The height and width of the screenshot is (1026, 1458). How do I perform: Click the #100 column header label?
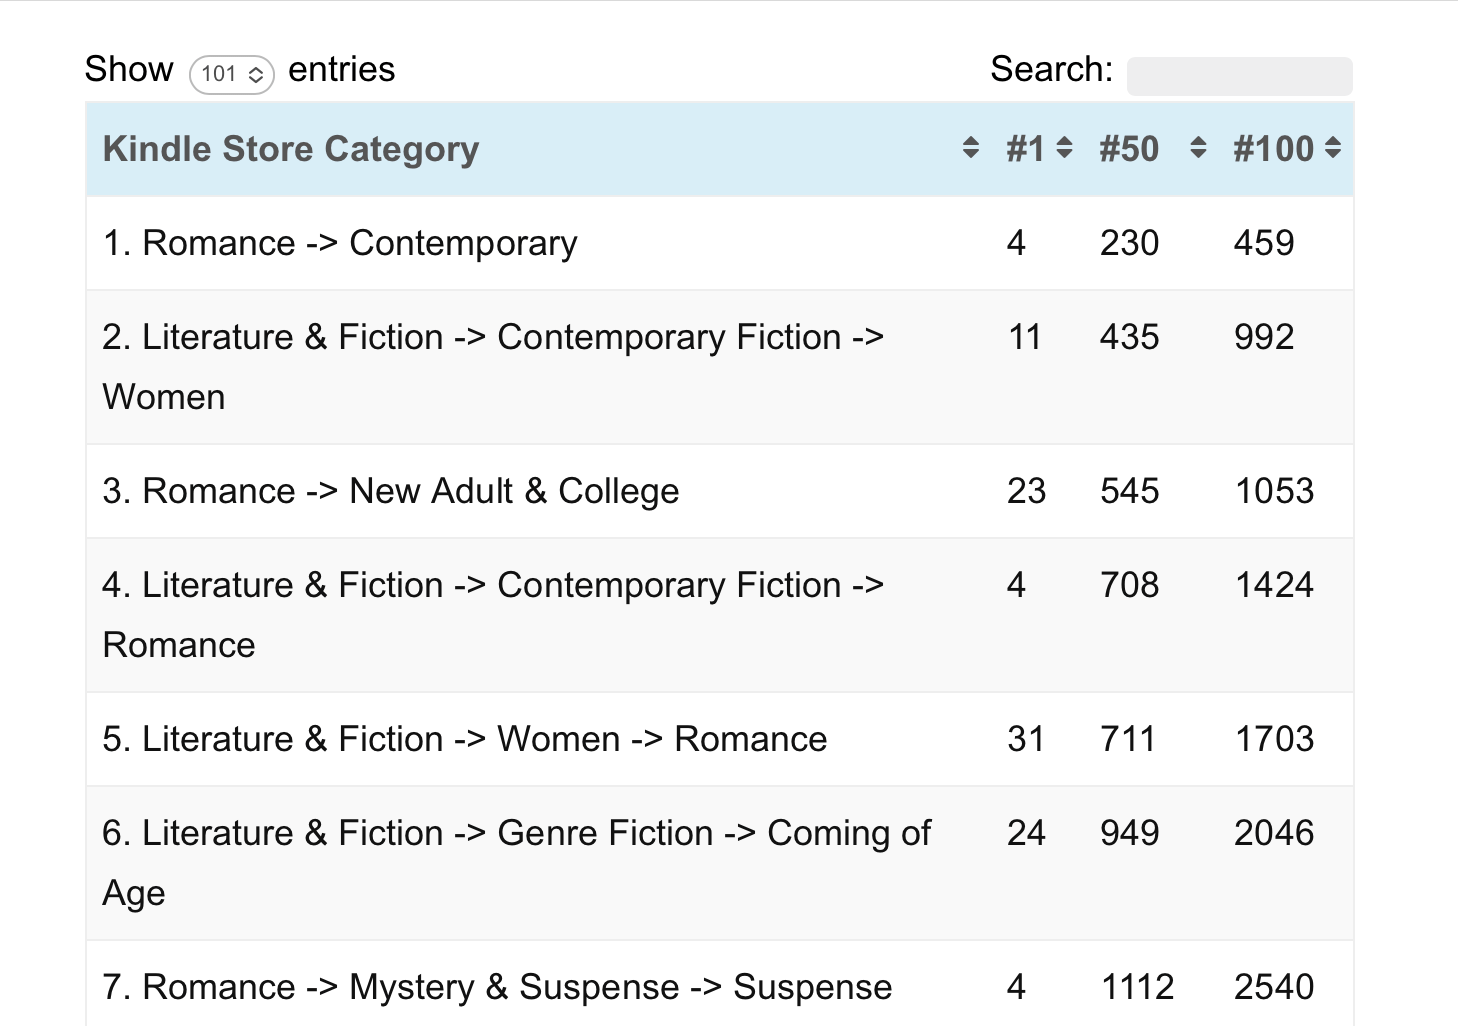pyautogui.click(x=1273, y=149)
